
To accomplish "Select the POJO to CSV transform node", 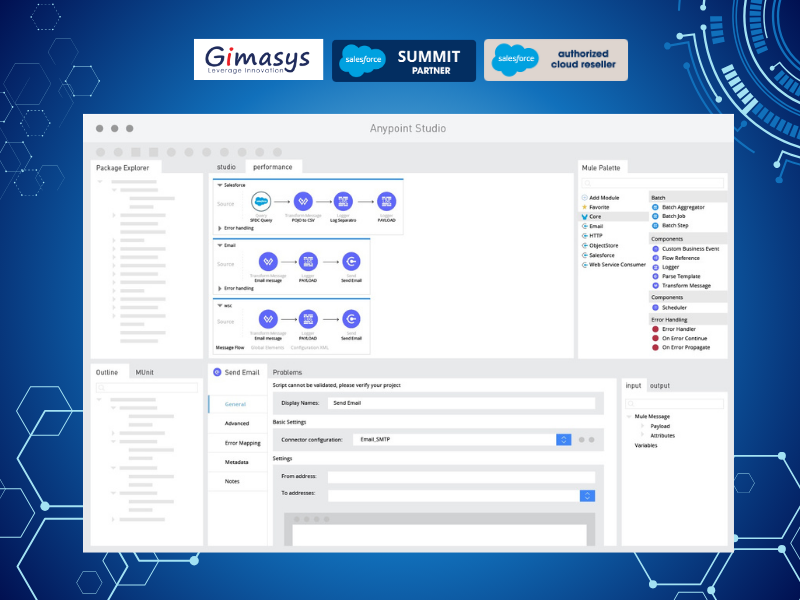I will point(305,201).
